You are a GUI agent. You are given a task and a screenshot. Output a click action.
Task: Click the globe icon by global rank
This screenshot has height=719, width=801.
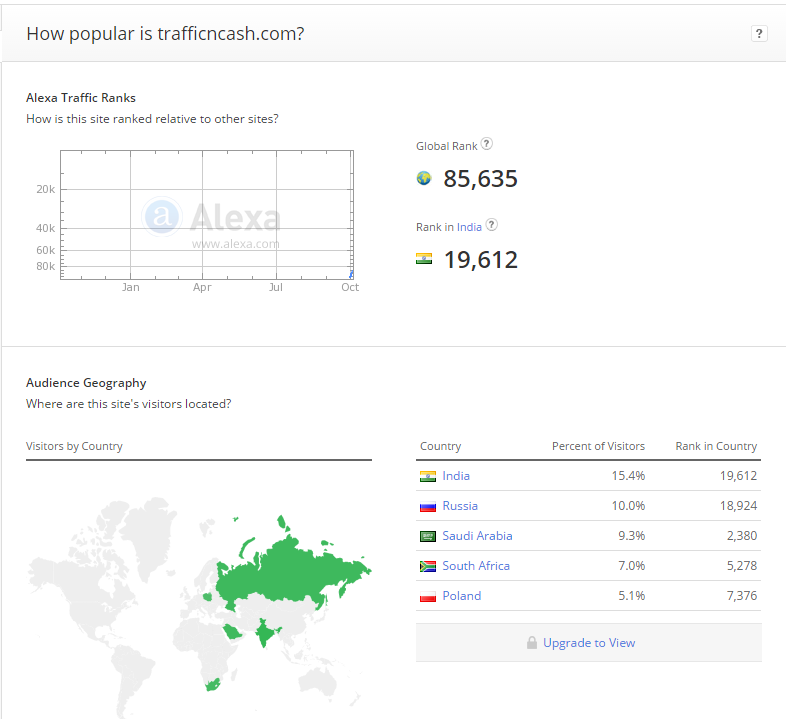424,178
